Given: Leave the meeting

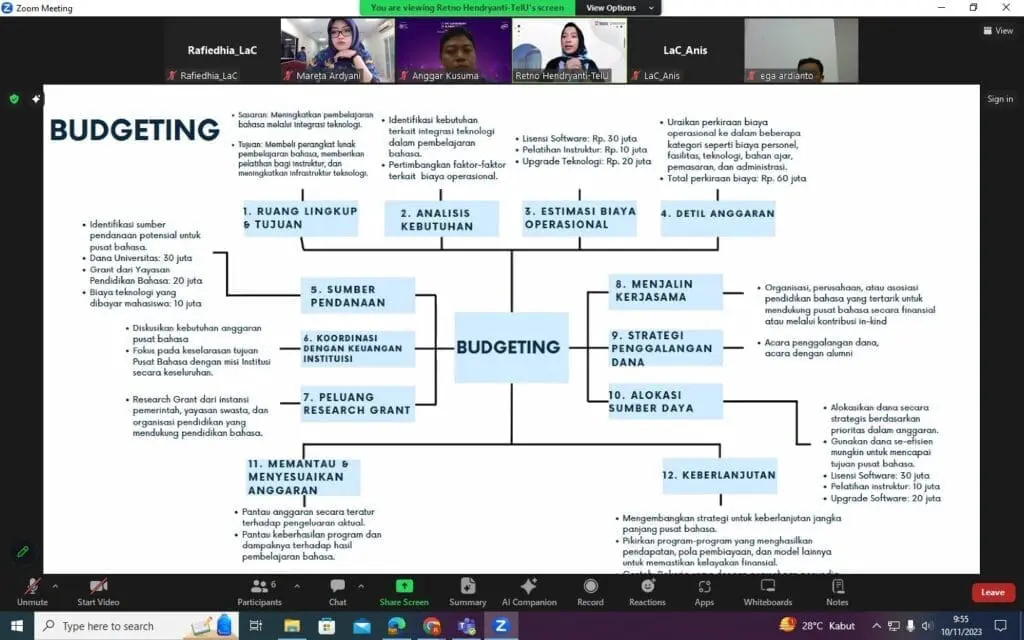Looking at the screenshot, I should (992, 592).
